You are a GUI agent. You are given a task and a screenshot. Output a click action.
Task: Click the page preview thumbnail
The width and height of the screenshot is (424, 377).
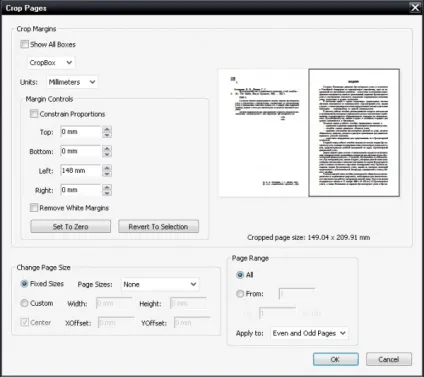309,133
